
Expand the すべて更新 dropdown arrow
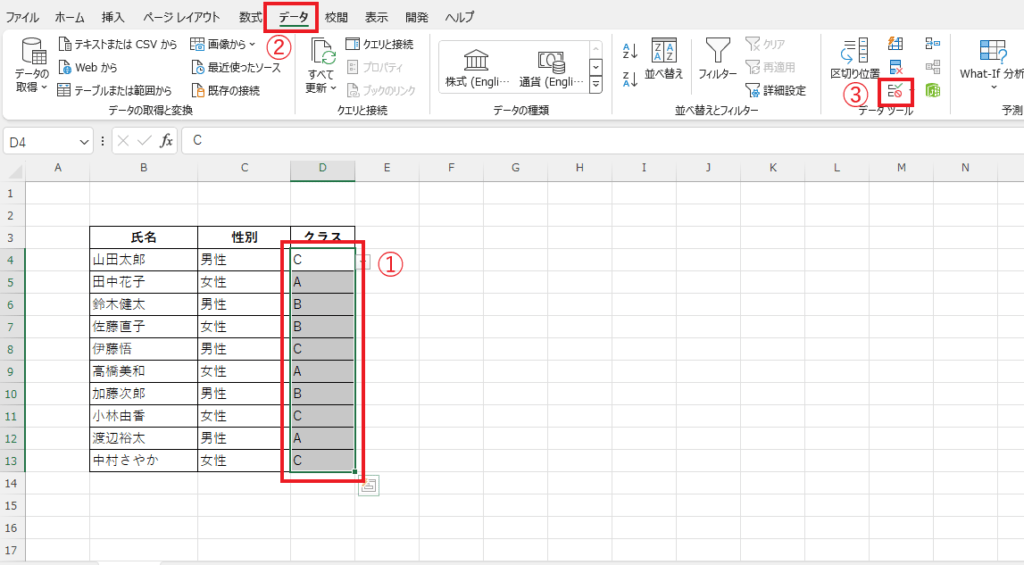[333, 87]
